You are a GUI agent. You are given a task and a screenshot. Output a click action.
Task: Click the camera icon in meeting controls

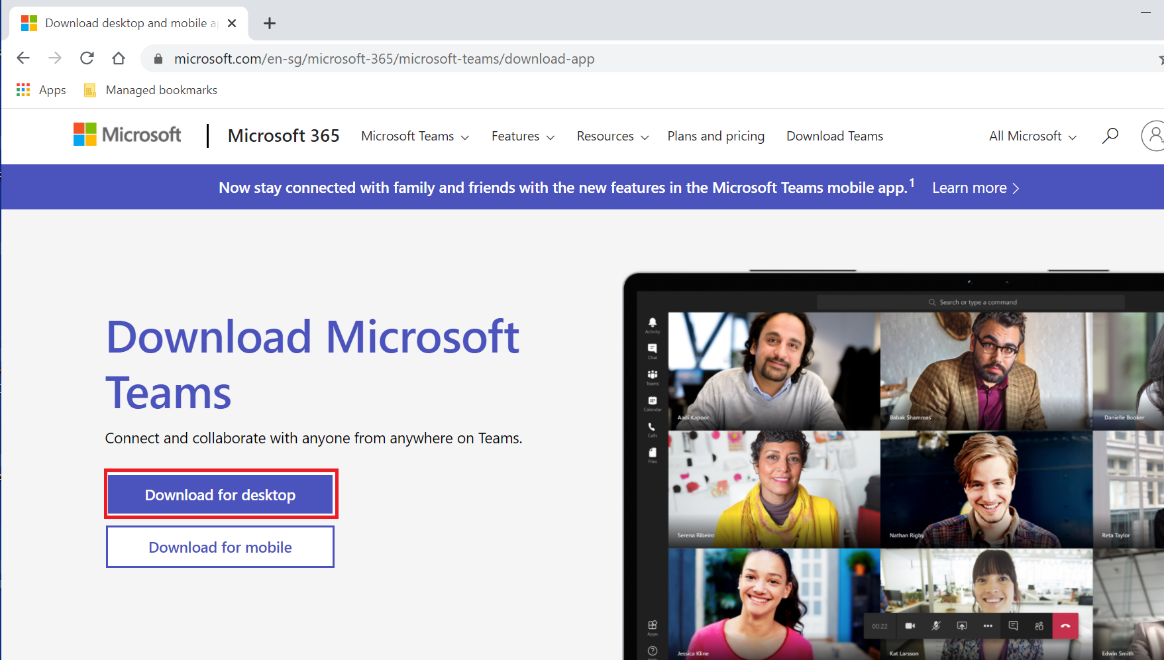910,626
